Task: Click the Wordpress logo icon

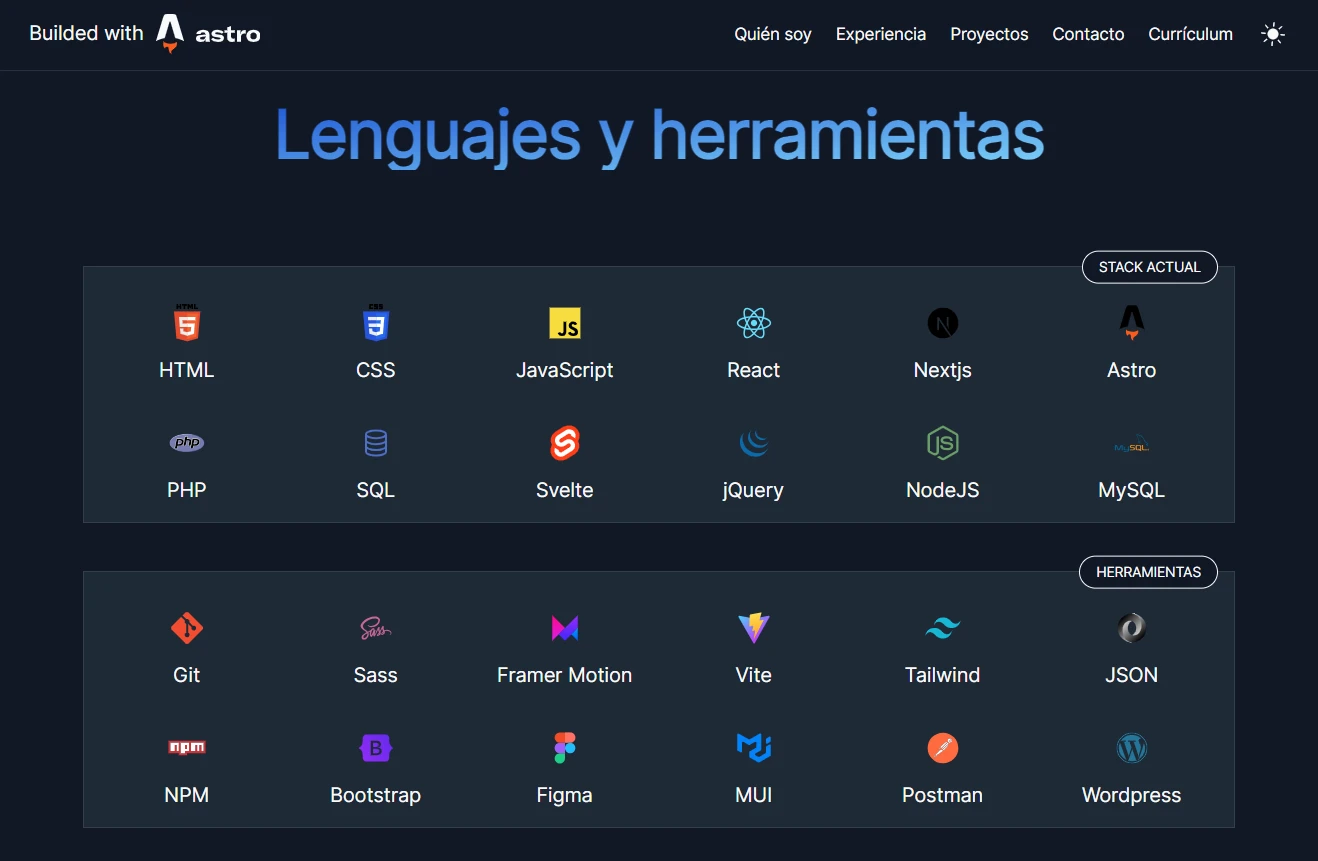Action: click(1131, 748)
